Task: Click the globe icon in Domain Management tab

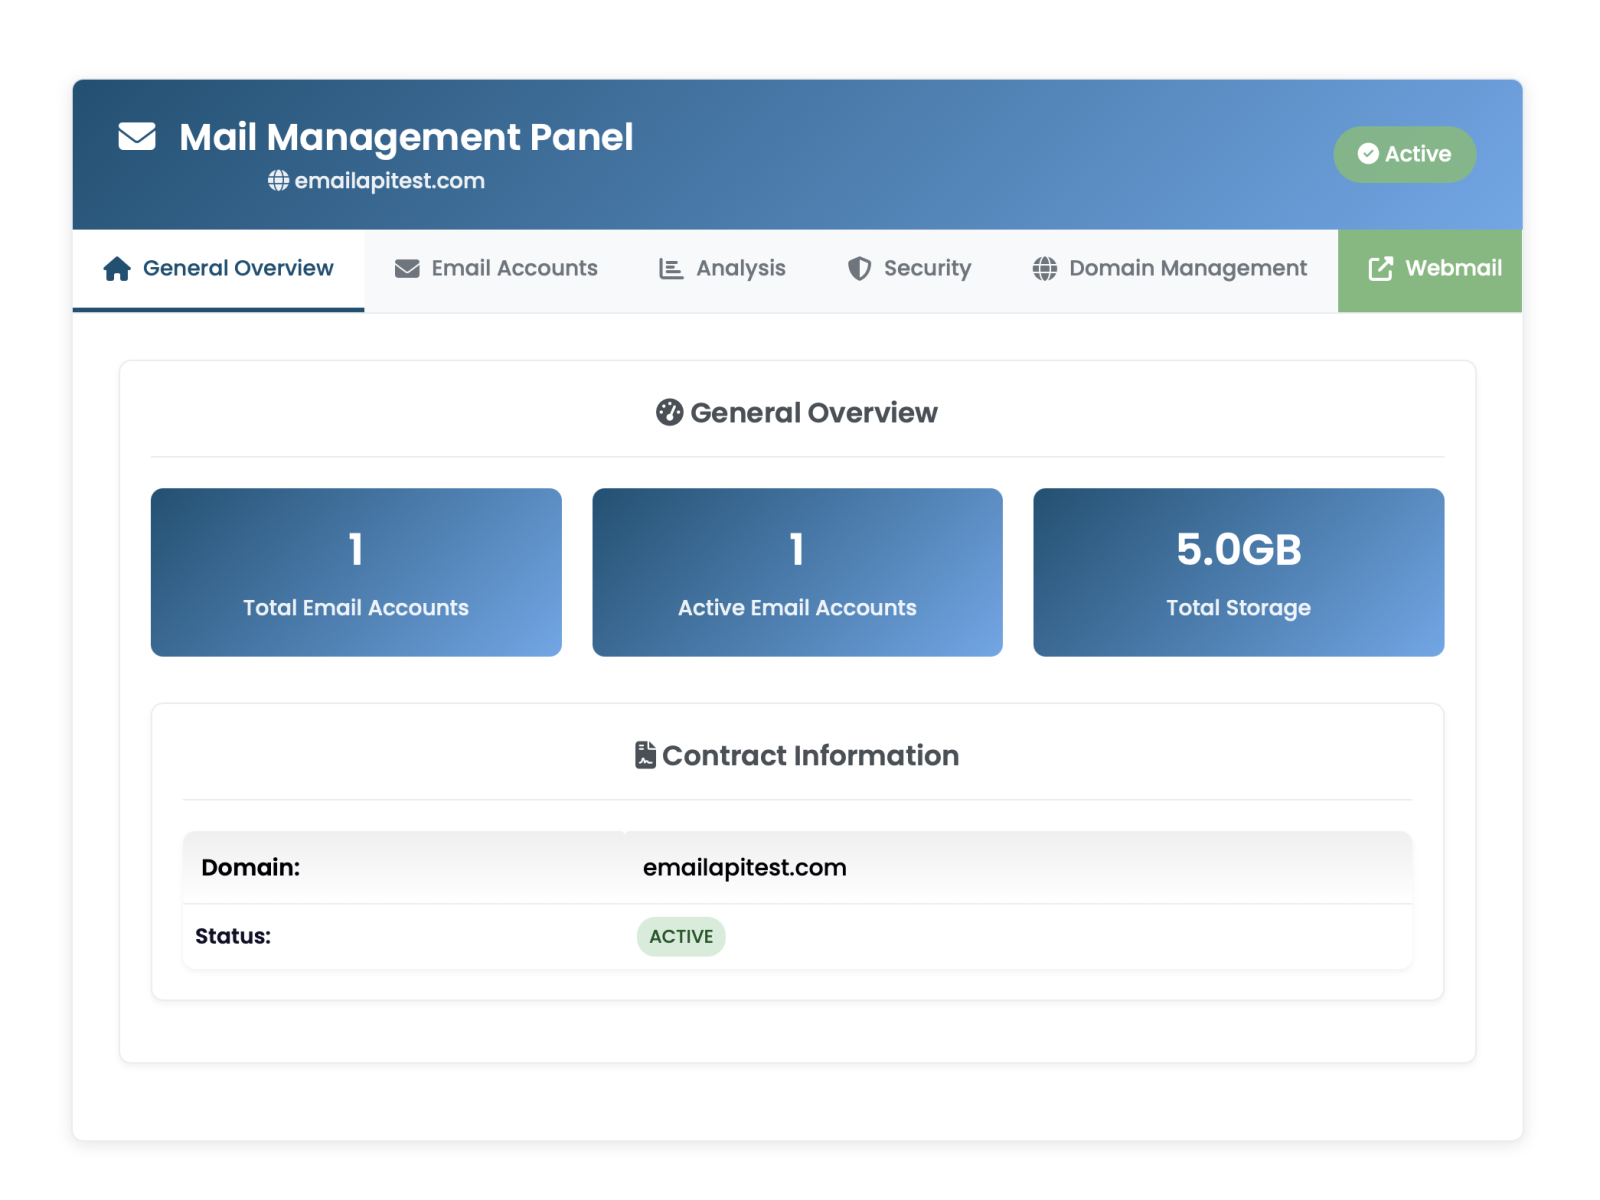Action: (x=1045, y=269)
